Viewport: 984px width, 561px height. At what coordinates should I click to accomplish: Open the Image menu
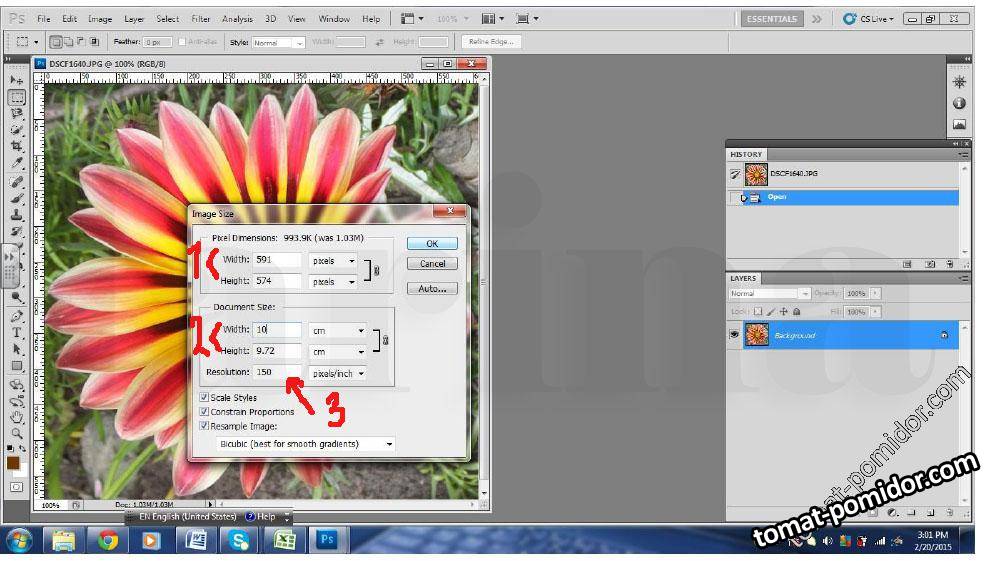point(100,19)
